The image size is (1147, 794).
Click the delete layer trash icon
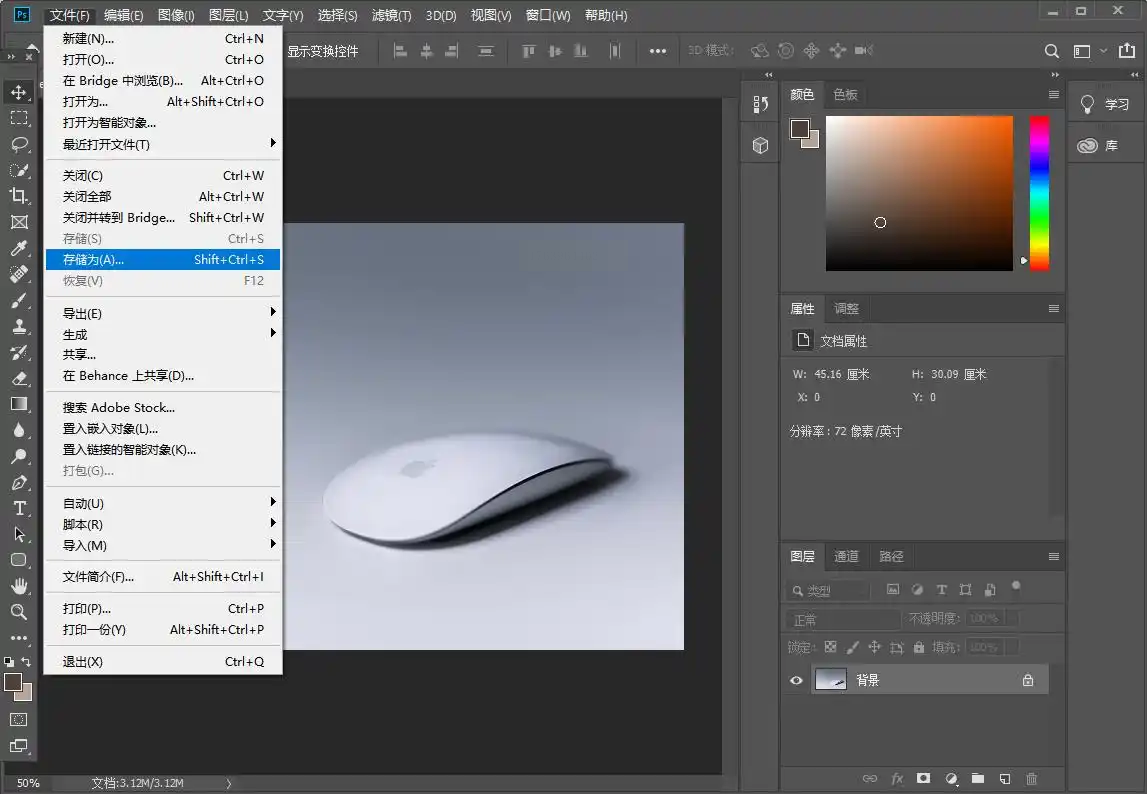click(1032, 778)
